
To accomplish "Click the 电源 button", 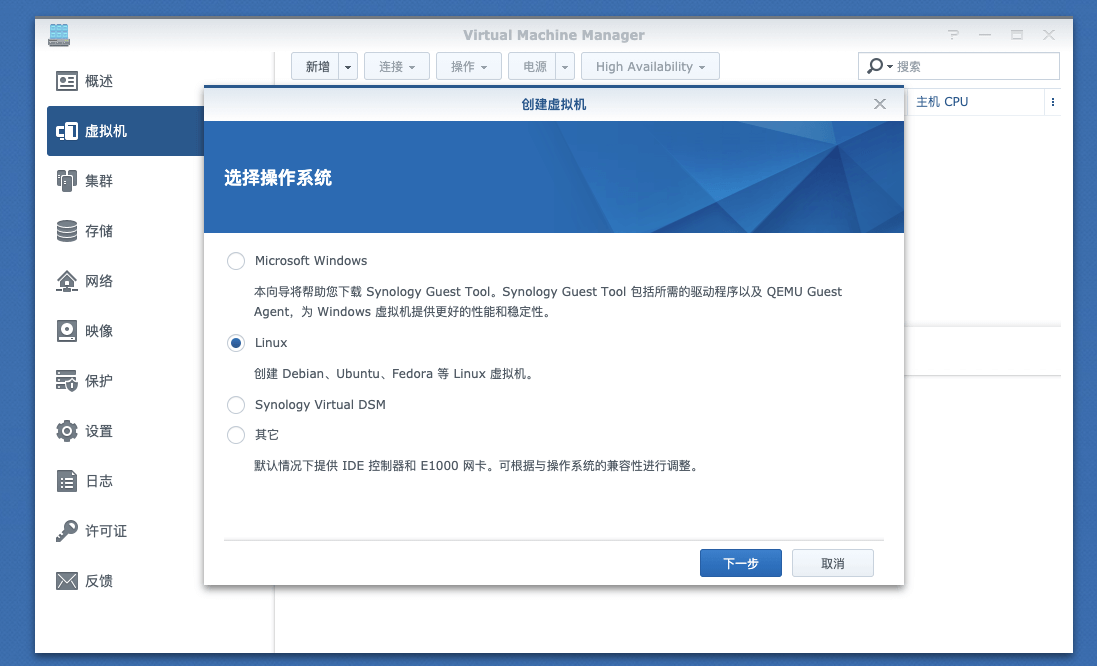I will pos(533,66).
